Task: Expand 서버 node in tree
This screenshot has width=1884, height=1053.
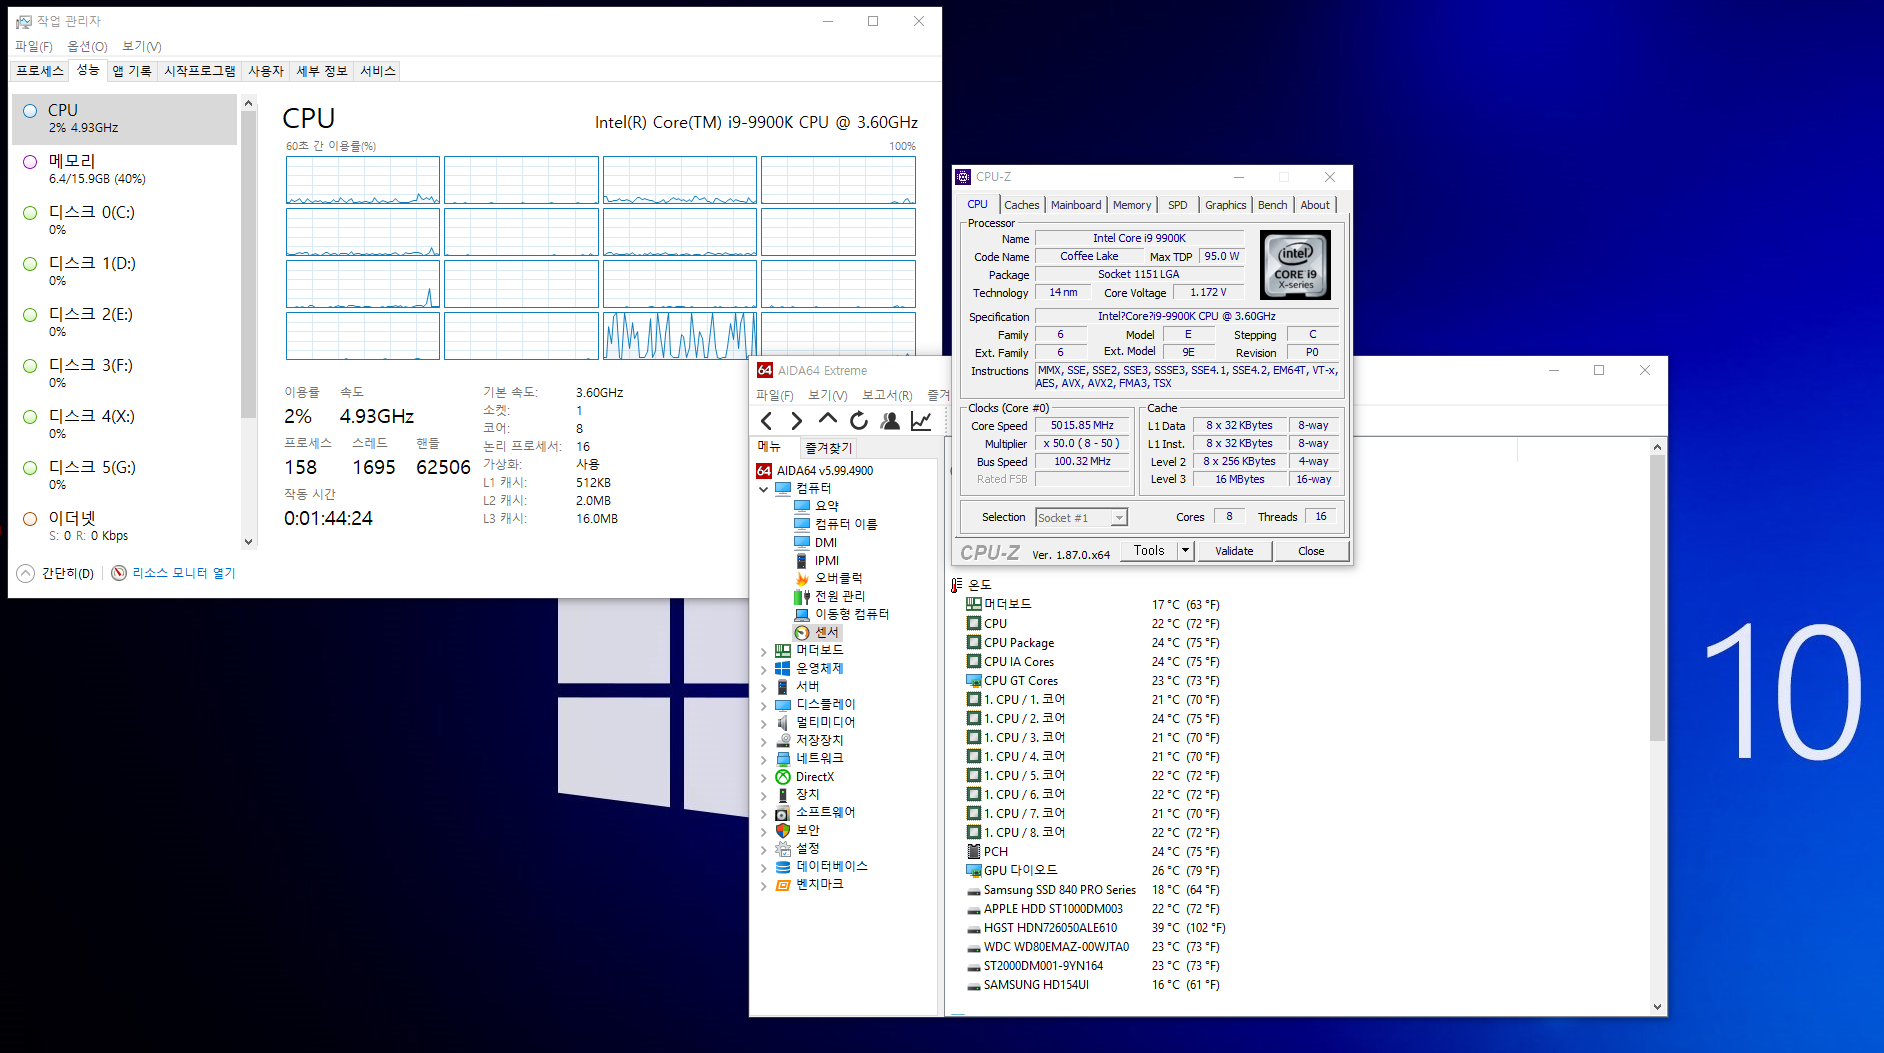Action: point(764,687)
